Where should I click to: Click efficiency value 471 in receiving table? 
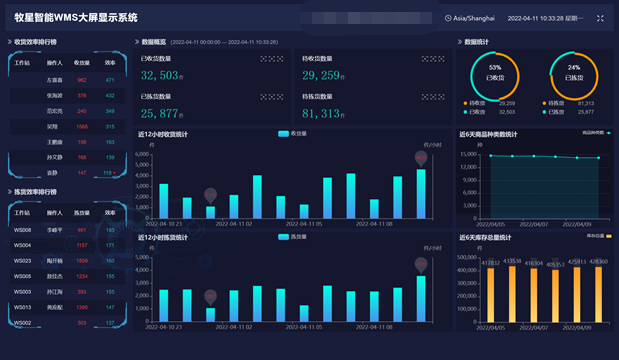[x=110, y=80]
